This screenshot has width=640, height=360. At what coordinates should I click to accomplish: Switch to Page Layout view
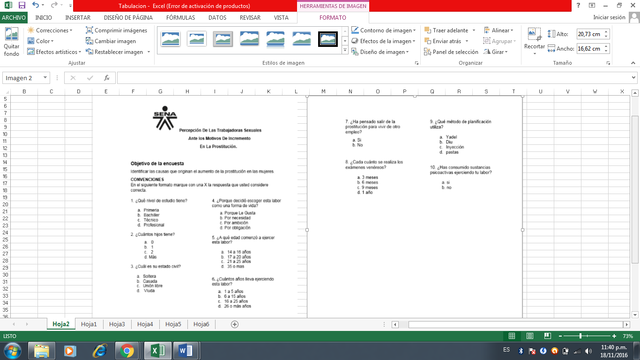(529, 336)
